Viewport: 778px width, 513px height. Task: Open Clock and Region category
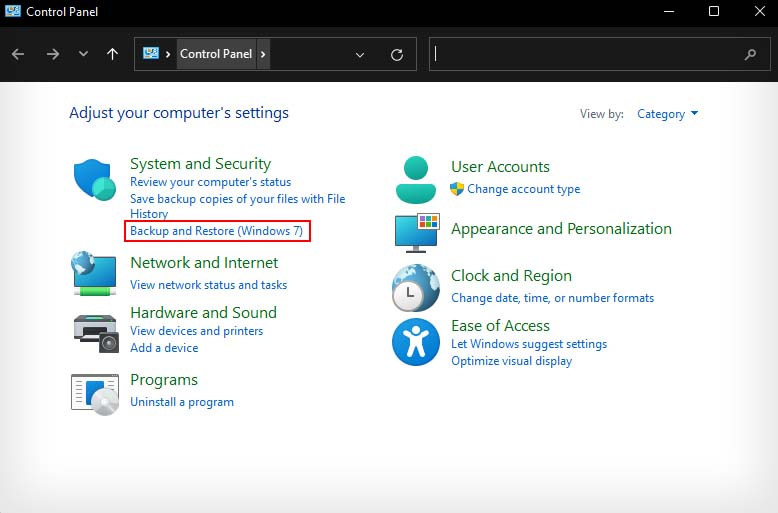pos(511,276)
